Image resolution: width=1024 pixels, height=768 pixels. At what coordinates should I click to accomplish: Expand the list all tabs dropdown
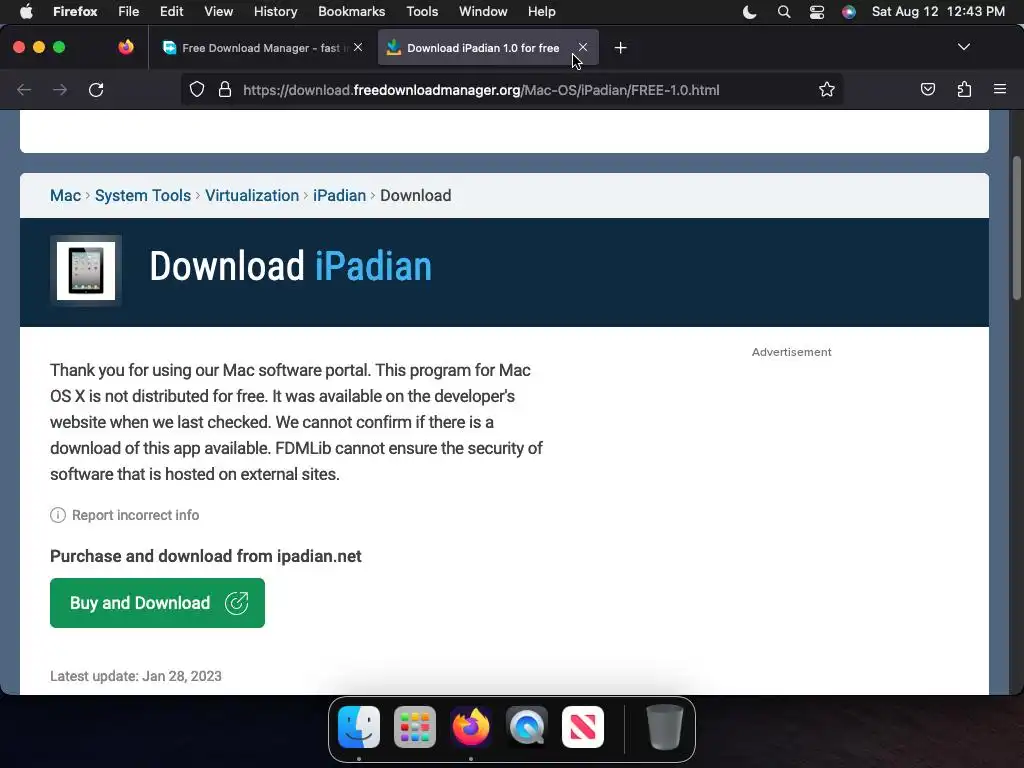pyautogui.click(x=964, y=47)
